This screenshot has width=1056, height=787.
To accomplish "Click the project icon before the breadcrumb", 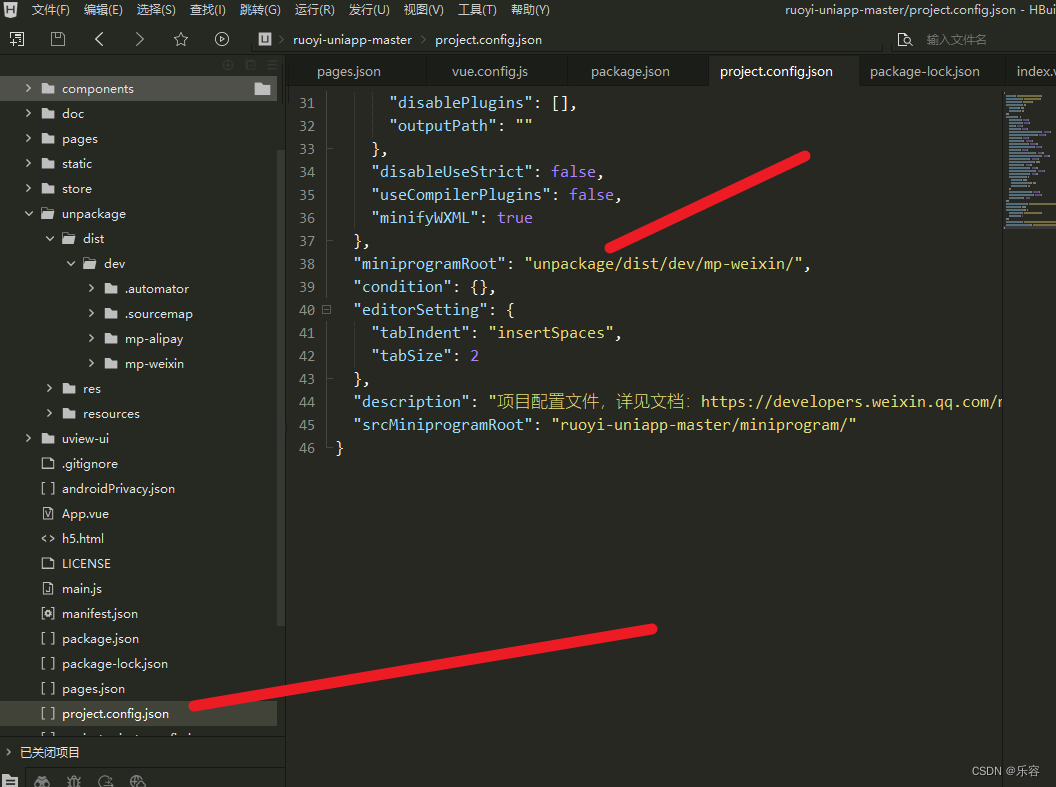I will (265, 40).
